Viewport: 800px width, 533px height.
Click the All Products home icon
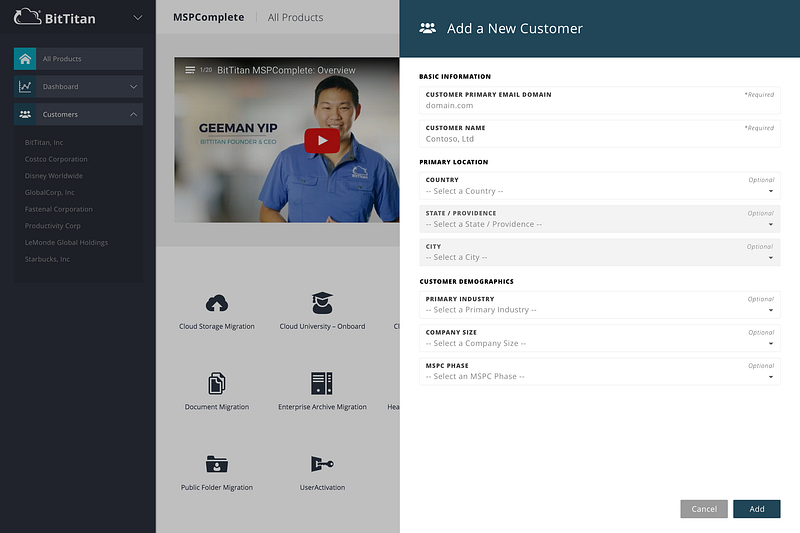25,59
